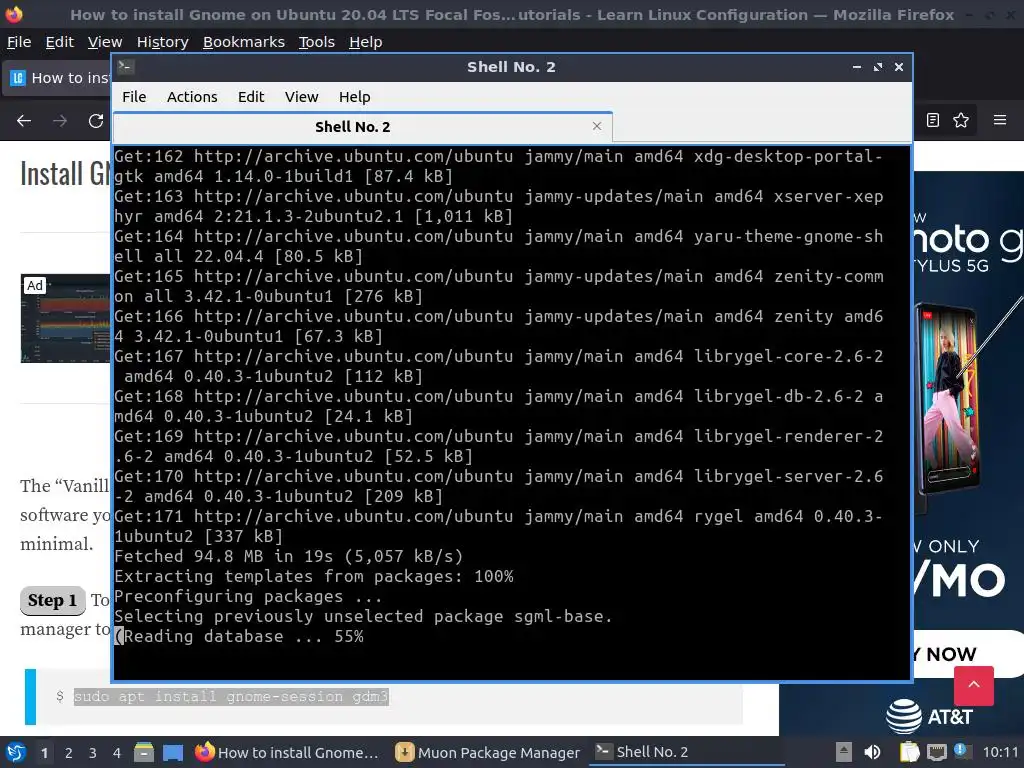Screen dimensions: 1024x768
Task: Go back in Firefox
Action: pyautogui.click(x=24, y=121)
